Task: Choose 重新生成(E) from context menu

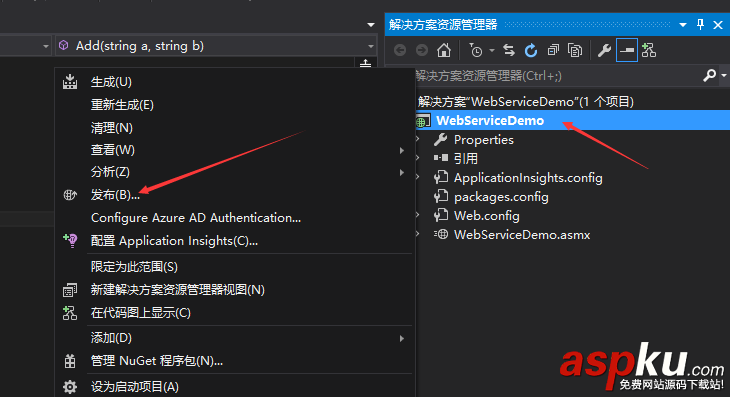Action: coord(235,105)
